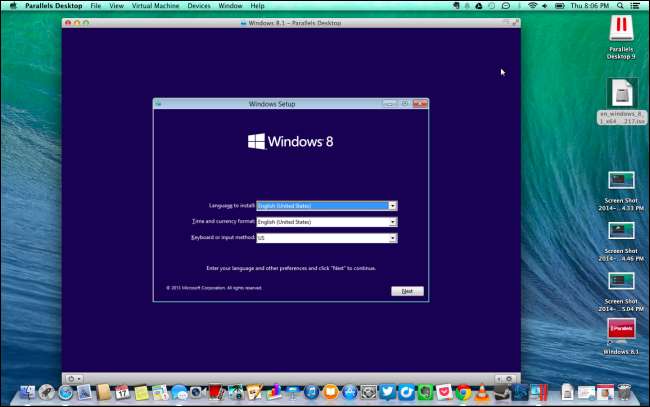650x407 pixels.
Task: Open Evernote from the Dock
Action: pyautogui.click(x=425, y=392)
